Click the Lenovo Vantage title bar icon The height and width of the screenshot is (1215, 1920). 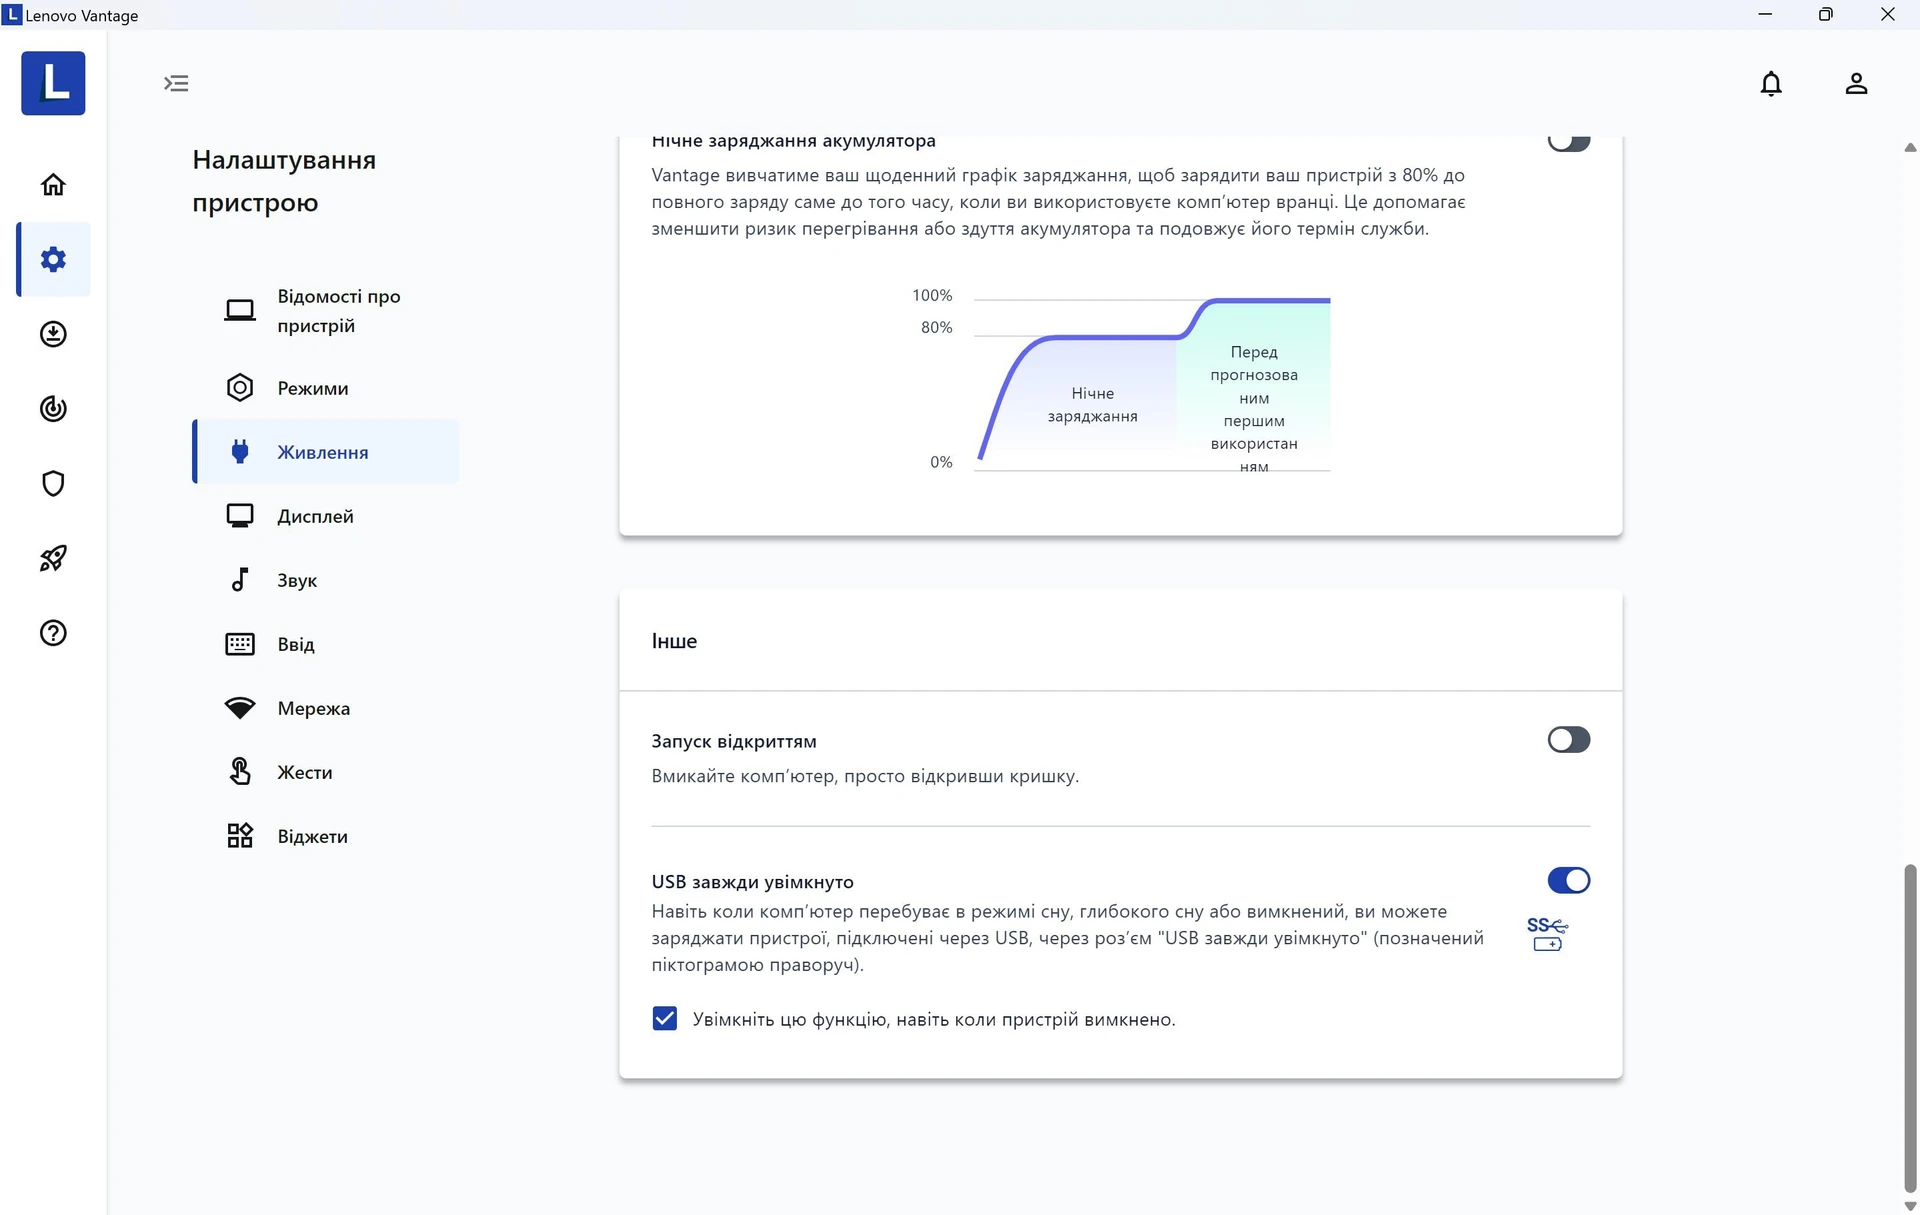pyautogui.click(x=12, y=15)
